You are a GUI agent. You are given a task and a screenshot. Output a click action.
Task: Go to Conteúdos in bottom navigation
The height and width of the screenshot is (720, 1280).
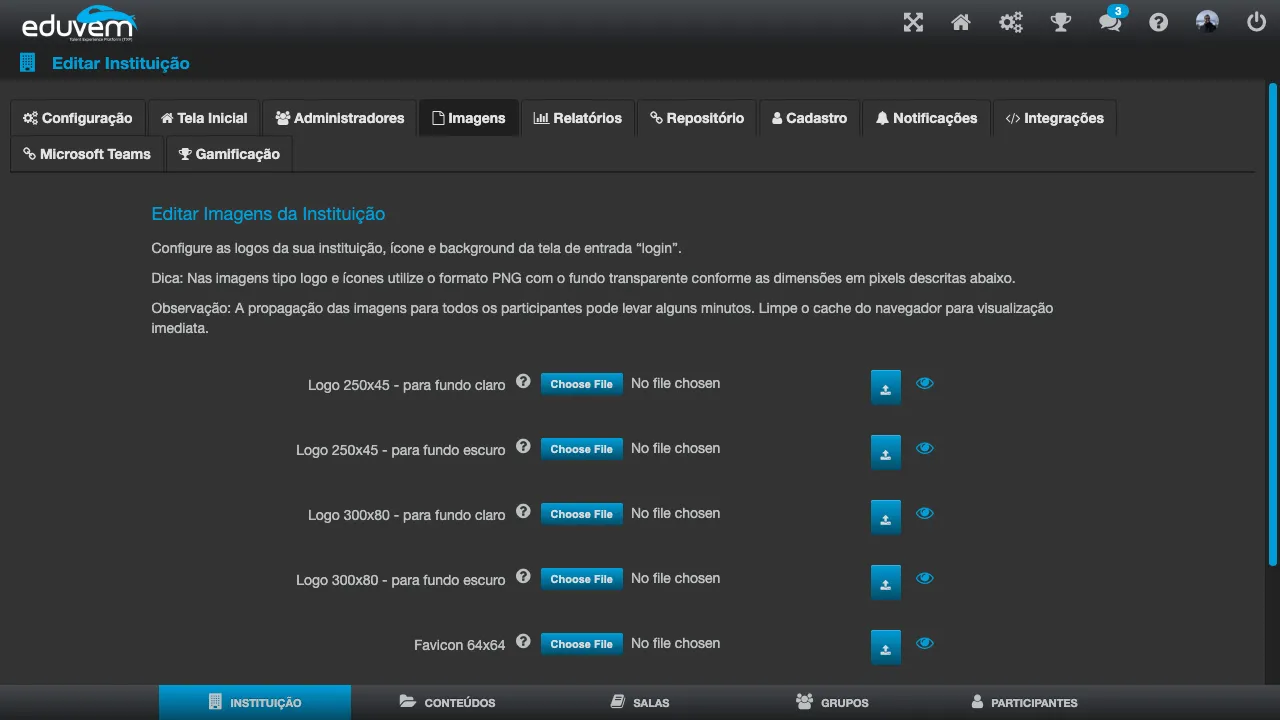point(447,702)
